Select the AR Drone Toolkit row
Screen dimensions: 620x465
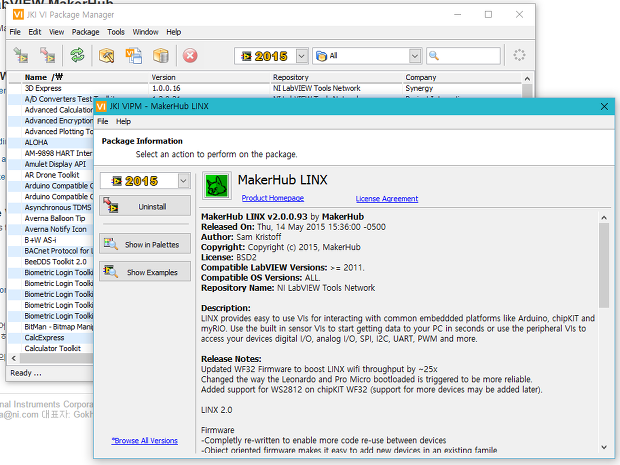pyautogui.click(x=51, y=175)
